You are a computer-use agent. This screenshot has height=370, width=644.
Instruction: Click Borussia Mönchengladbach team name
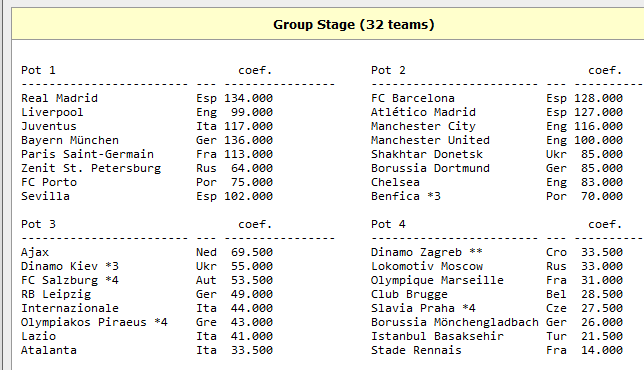pyautogui.click(x=455, y=322)
